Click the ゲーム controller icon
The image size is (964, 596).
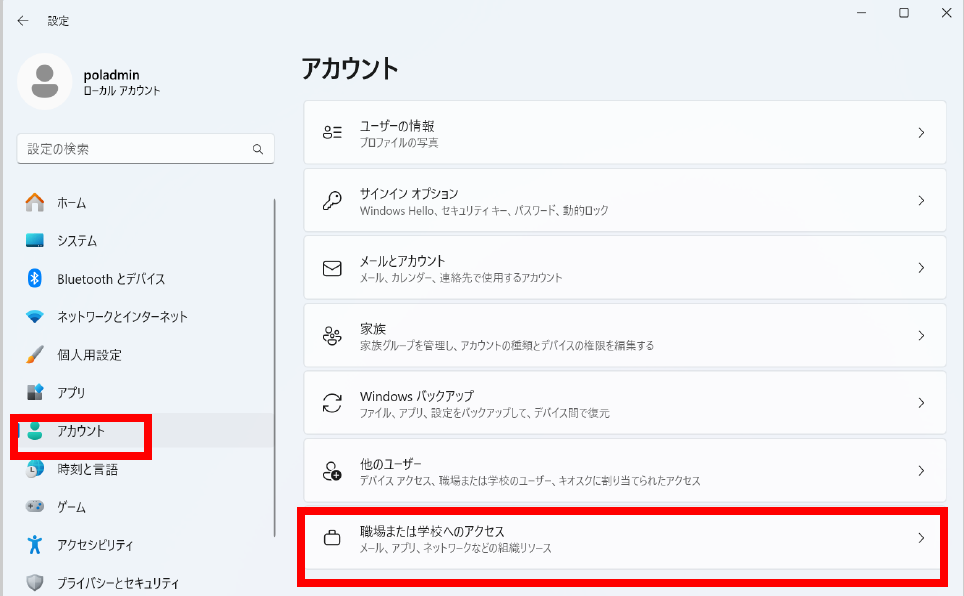tap(35, 506)
